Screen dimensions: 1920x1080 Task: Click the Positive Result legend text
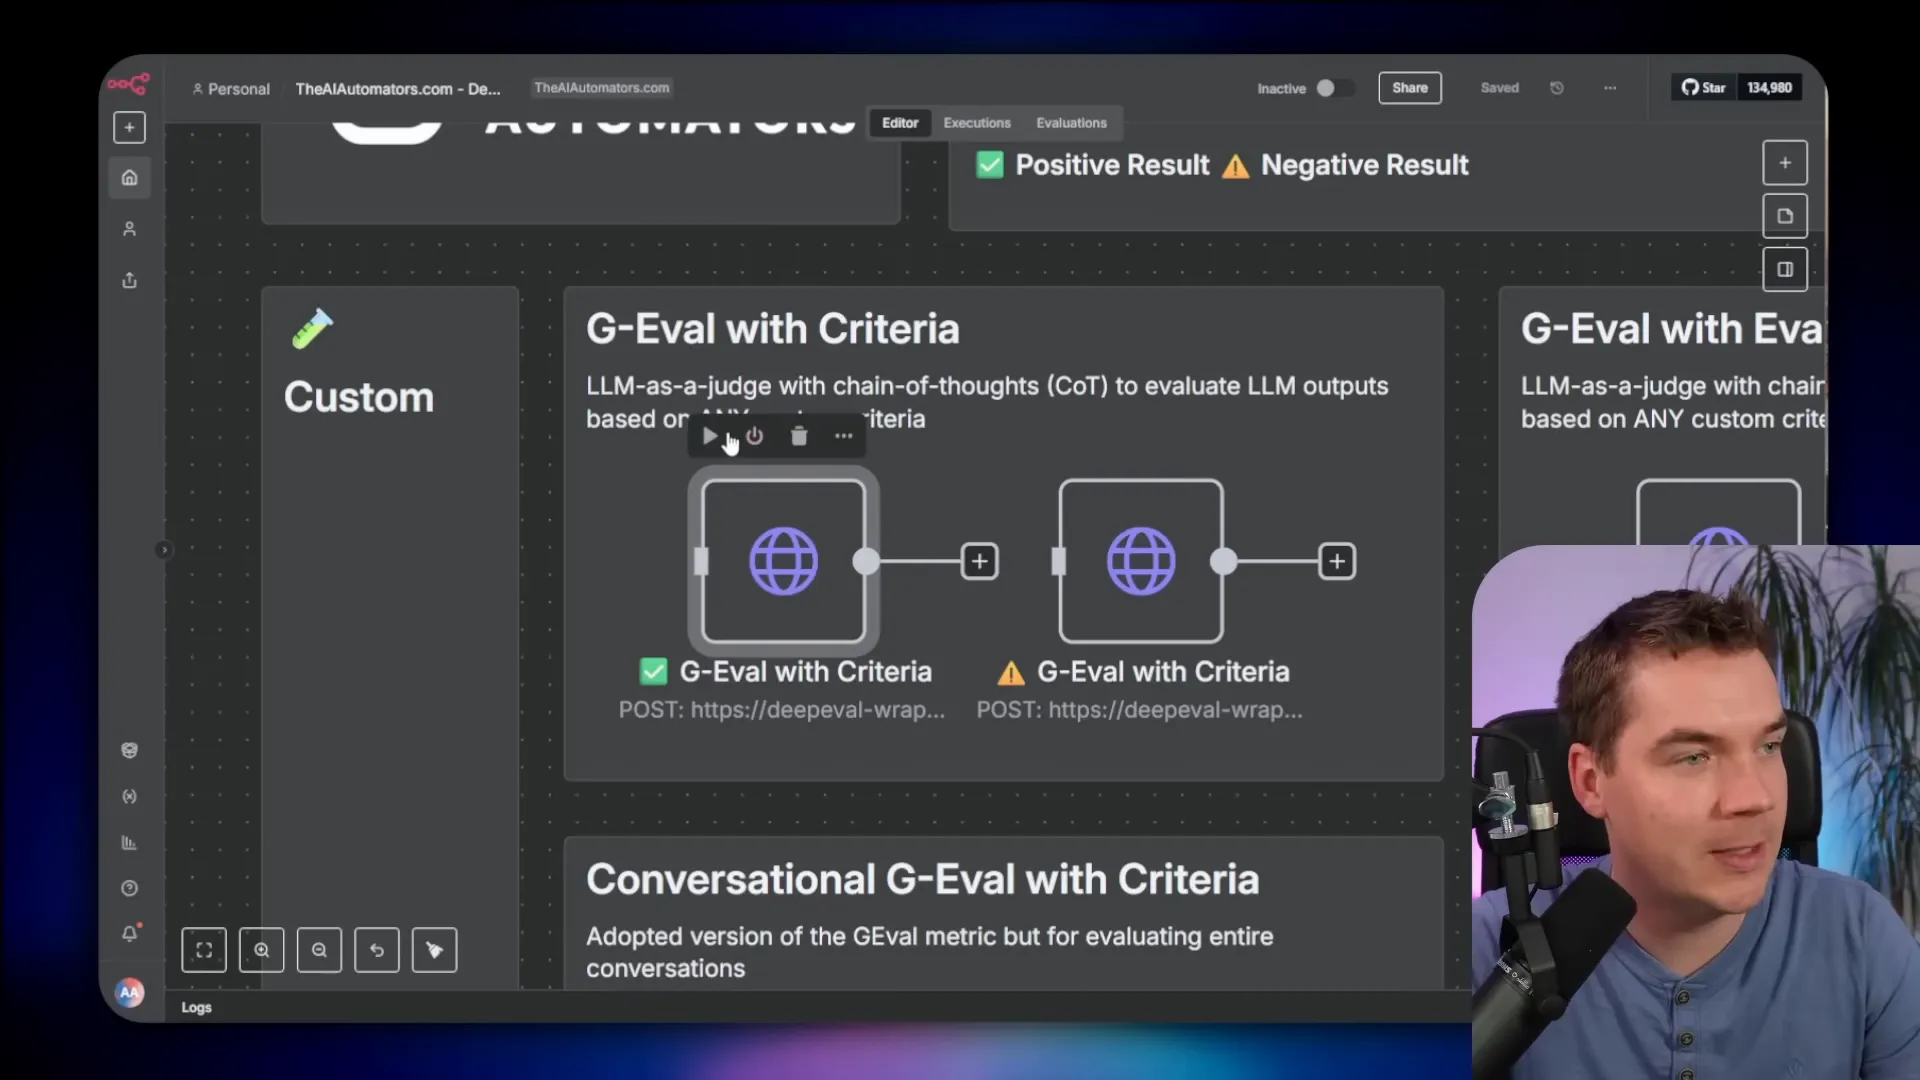(1112, 165)
